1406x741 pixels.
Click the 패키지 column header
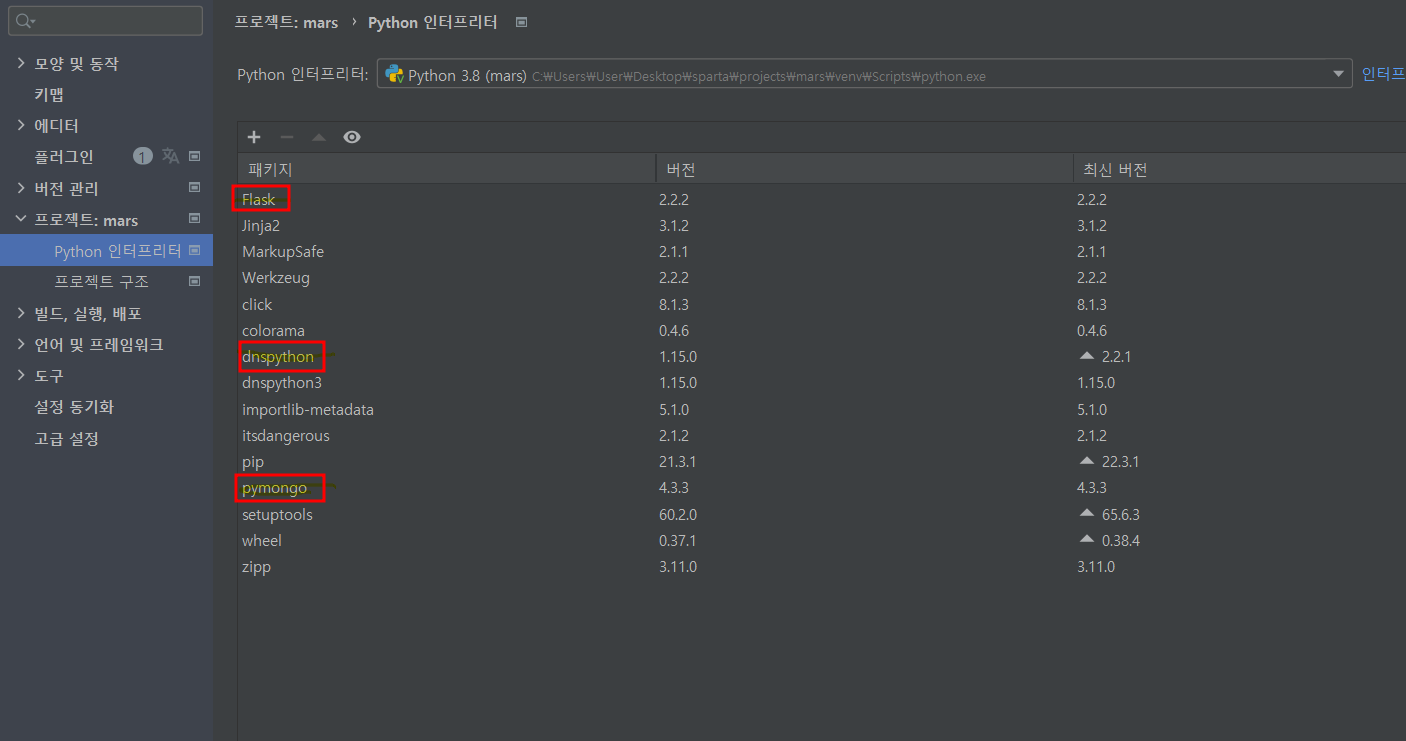click(x=447, y=169)
